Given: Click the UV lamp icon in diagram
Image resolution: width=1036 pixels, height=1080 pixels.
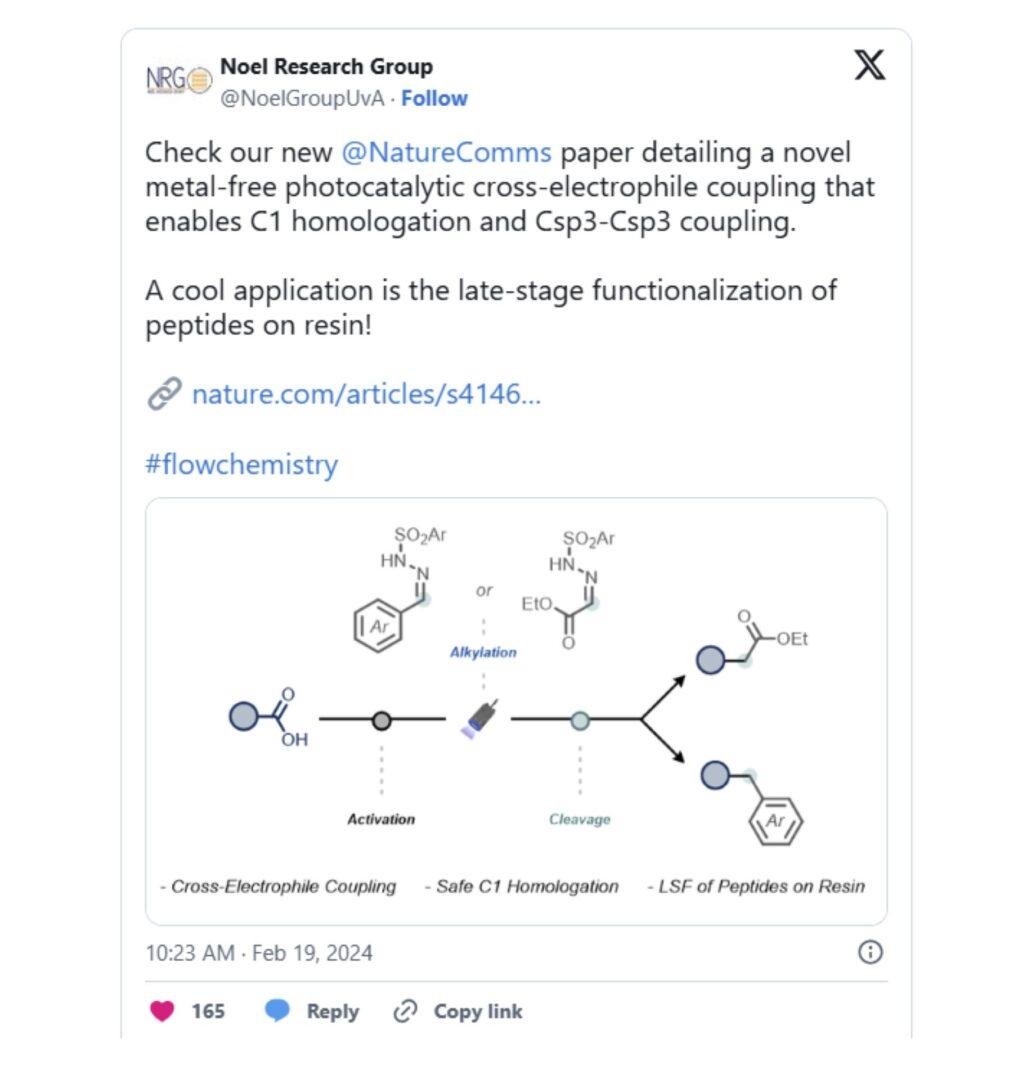Looking at the screenshot, I should click(479, 719).
